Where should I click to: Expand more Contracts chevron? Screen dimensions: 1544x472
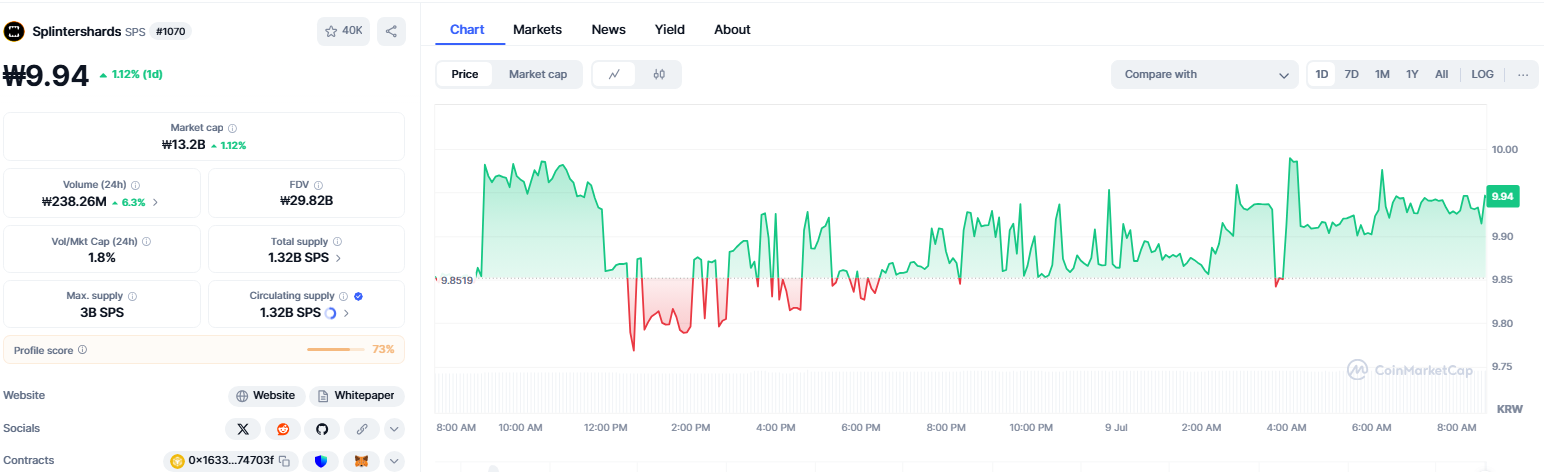coord(394,461)
